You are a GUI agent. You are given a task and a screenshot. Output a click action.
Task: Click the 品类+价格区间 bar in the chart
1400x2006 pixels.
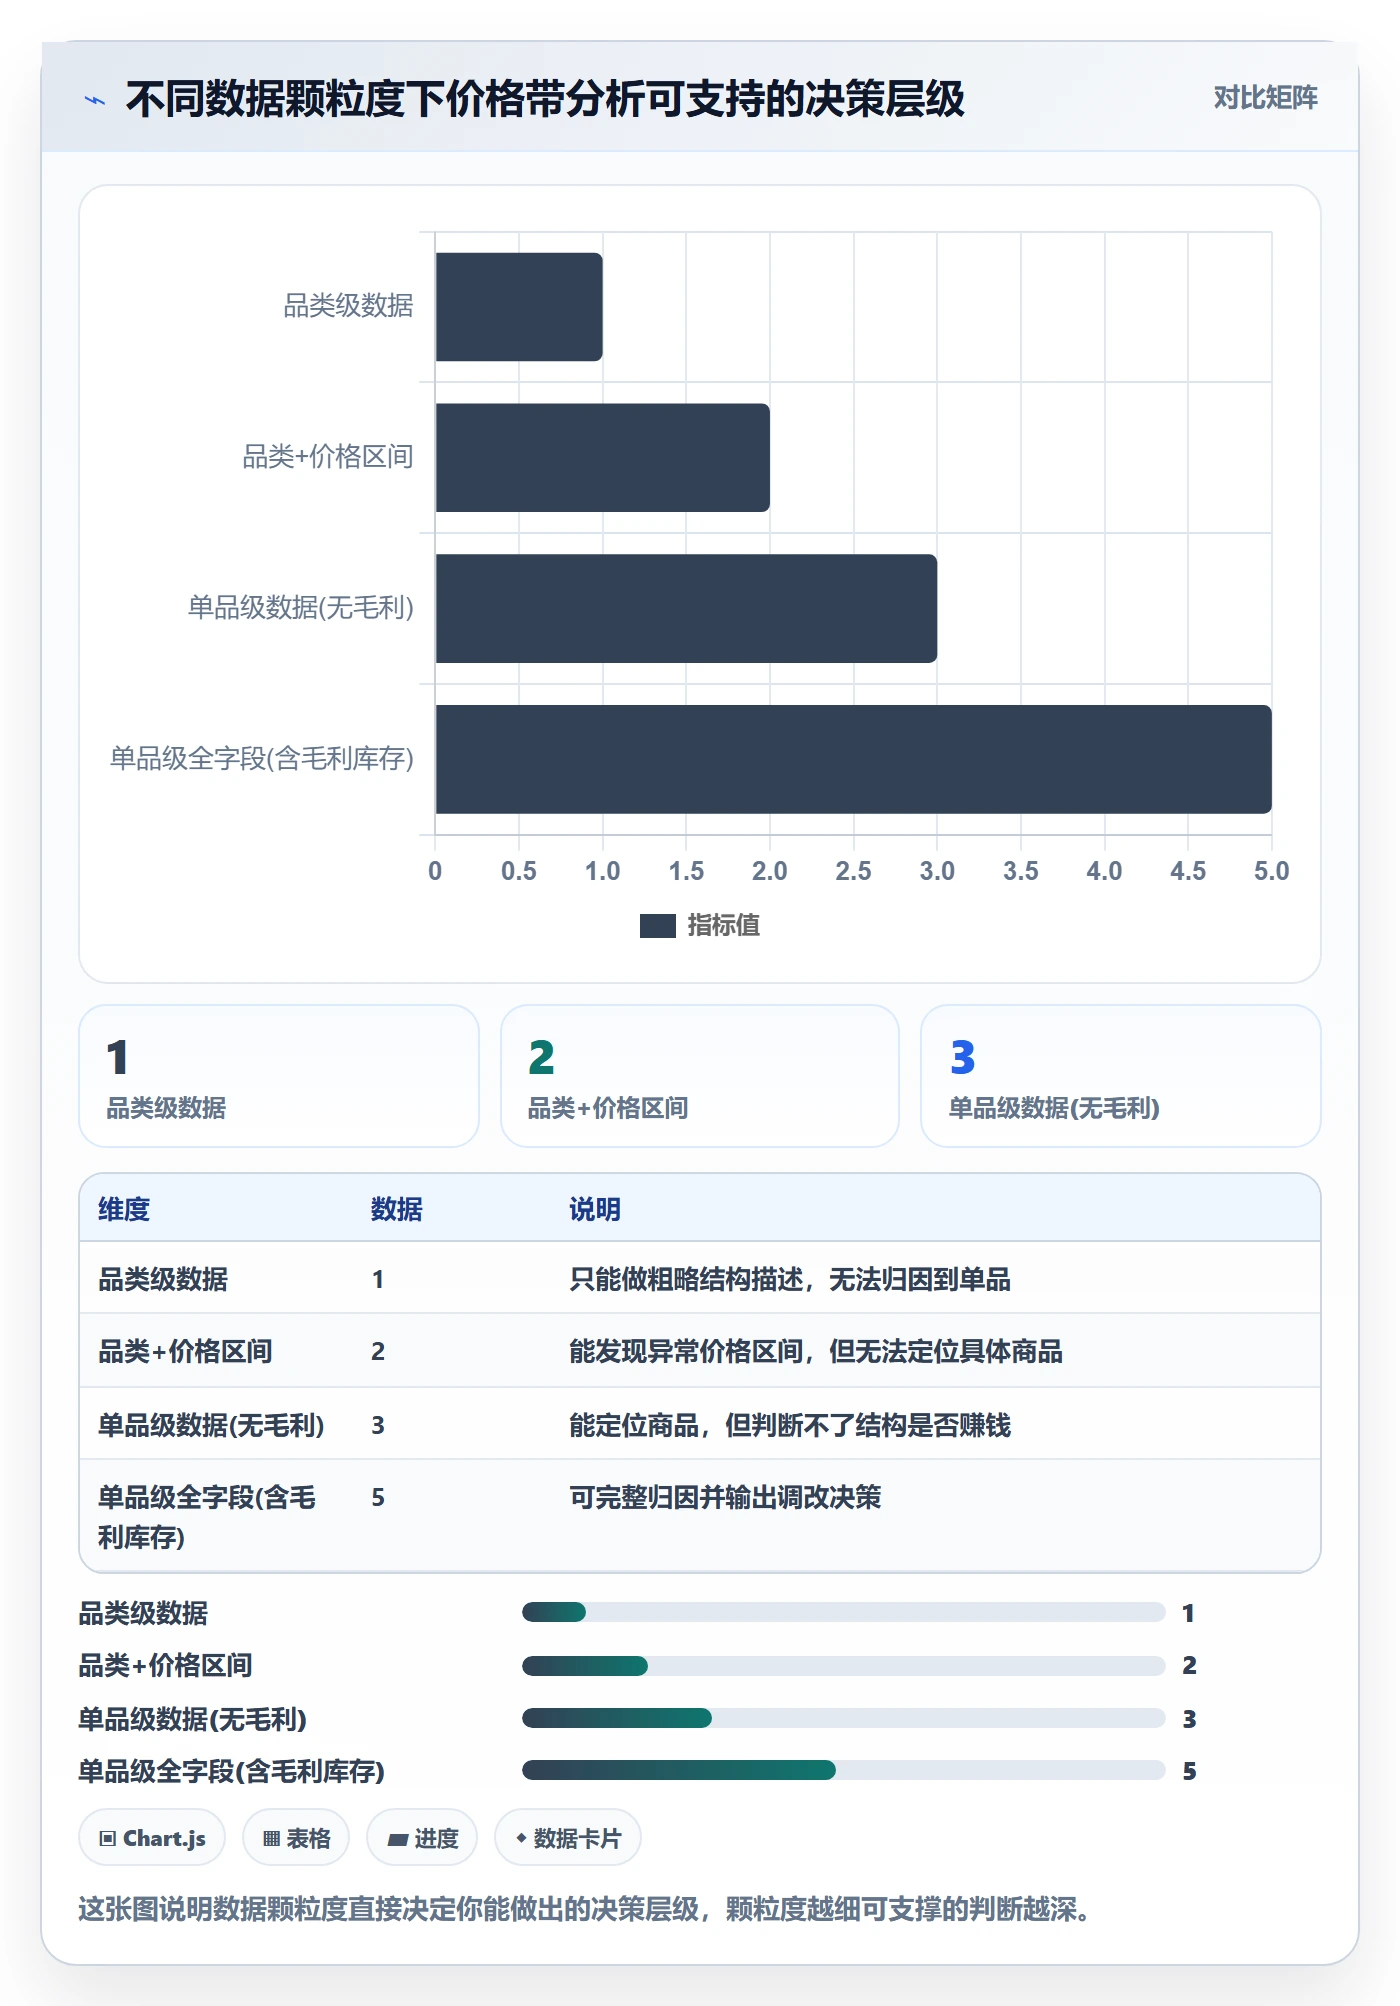(x=602, y=458)
